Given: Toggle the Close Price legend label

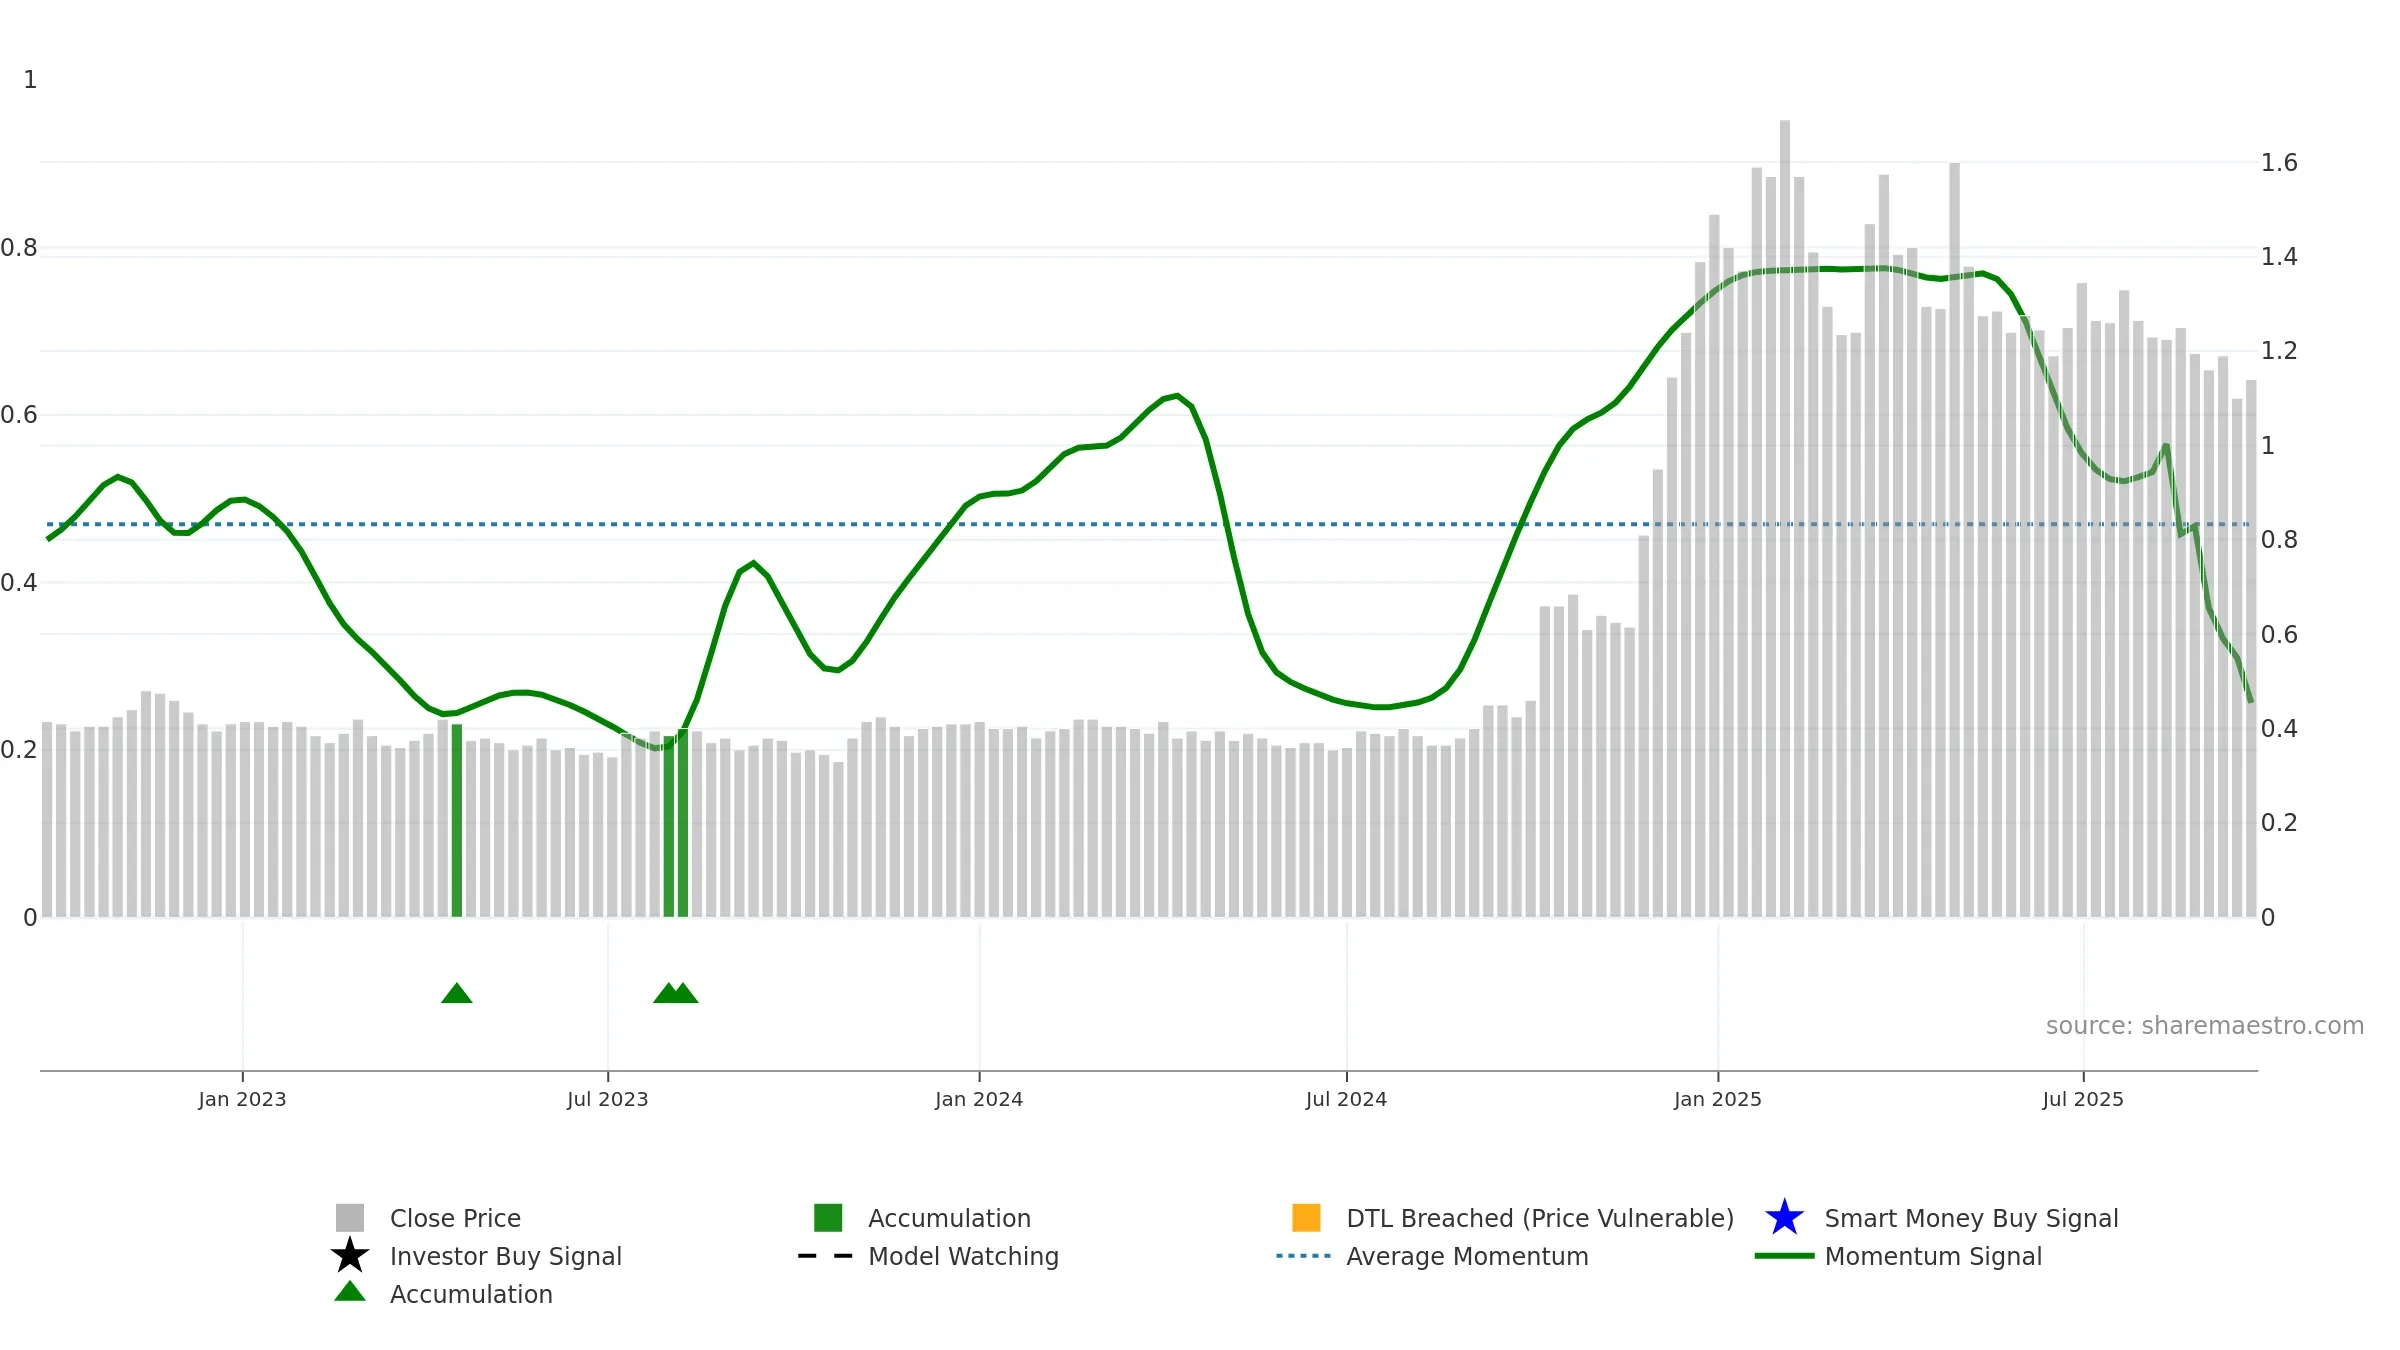Looking at the screenshot, I should [x=455, y=1218].
